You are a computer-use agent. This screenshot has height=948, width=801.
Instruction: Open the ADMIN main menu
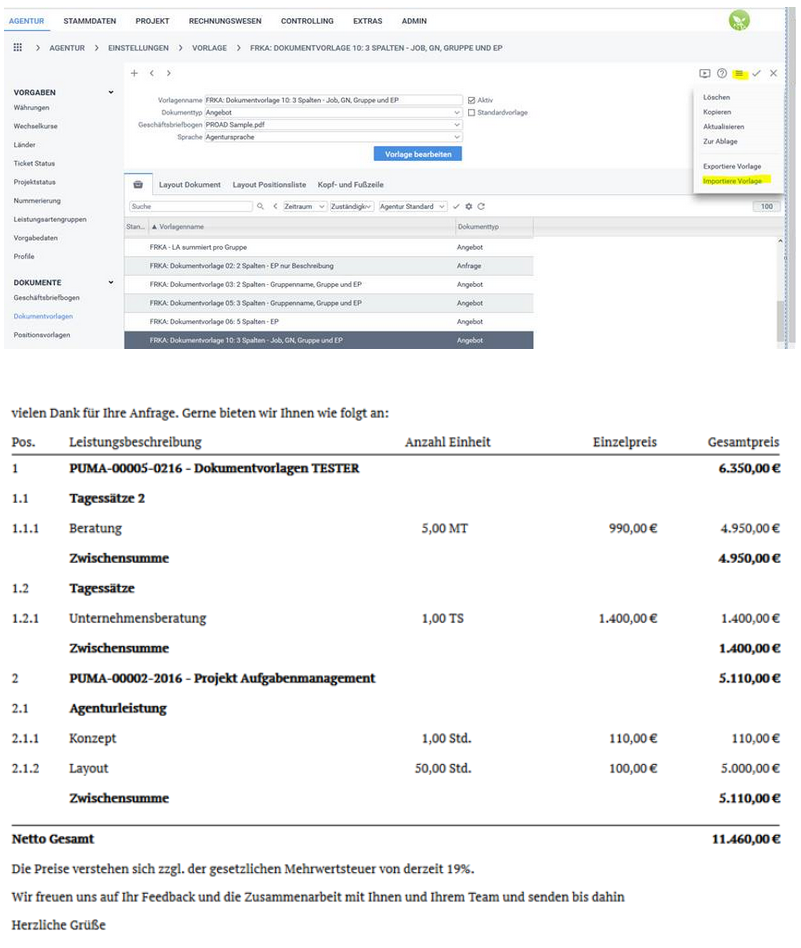point(414,21)
